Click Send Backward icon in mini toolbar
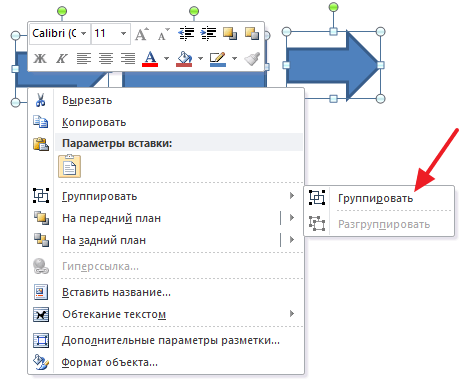Image resolution: width=462 pixels, height=382 pixels. (252, 34)
